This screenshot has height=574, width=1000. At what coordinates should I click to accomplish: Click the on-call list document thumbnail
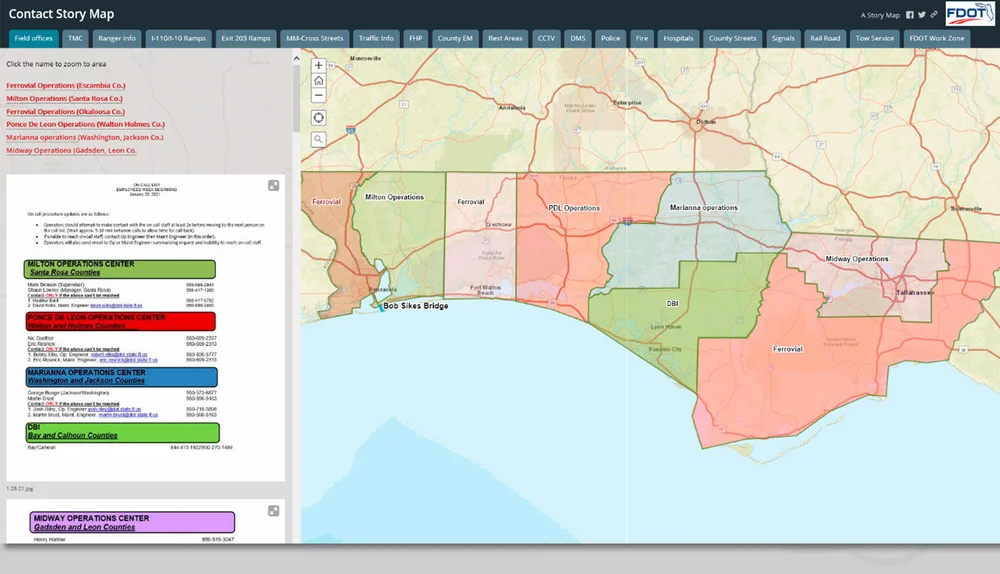click(145, 328)
